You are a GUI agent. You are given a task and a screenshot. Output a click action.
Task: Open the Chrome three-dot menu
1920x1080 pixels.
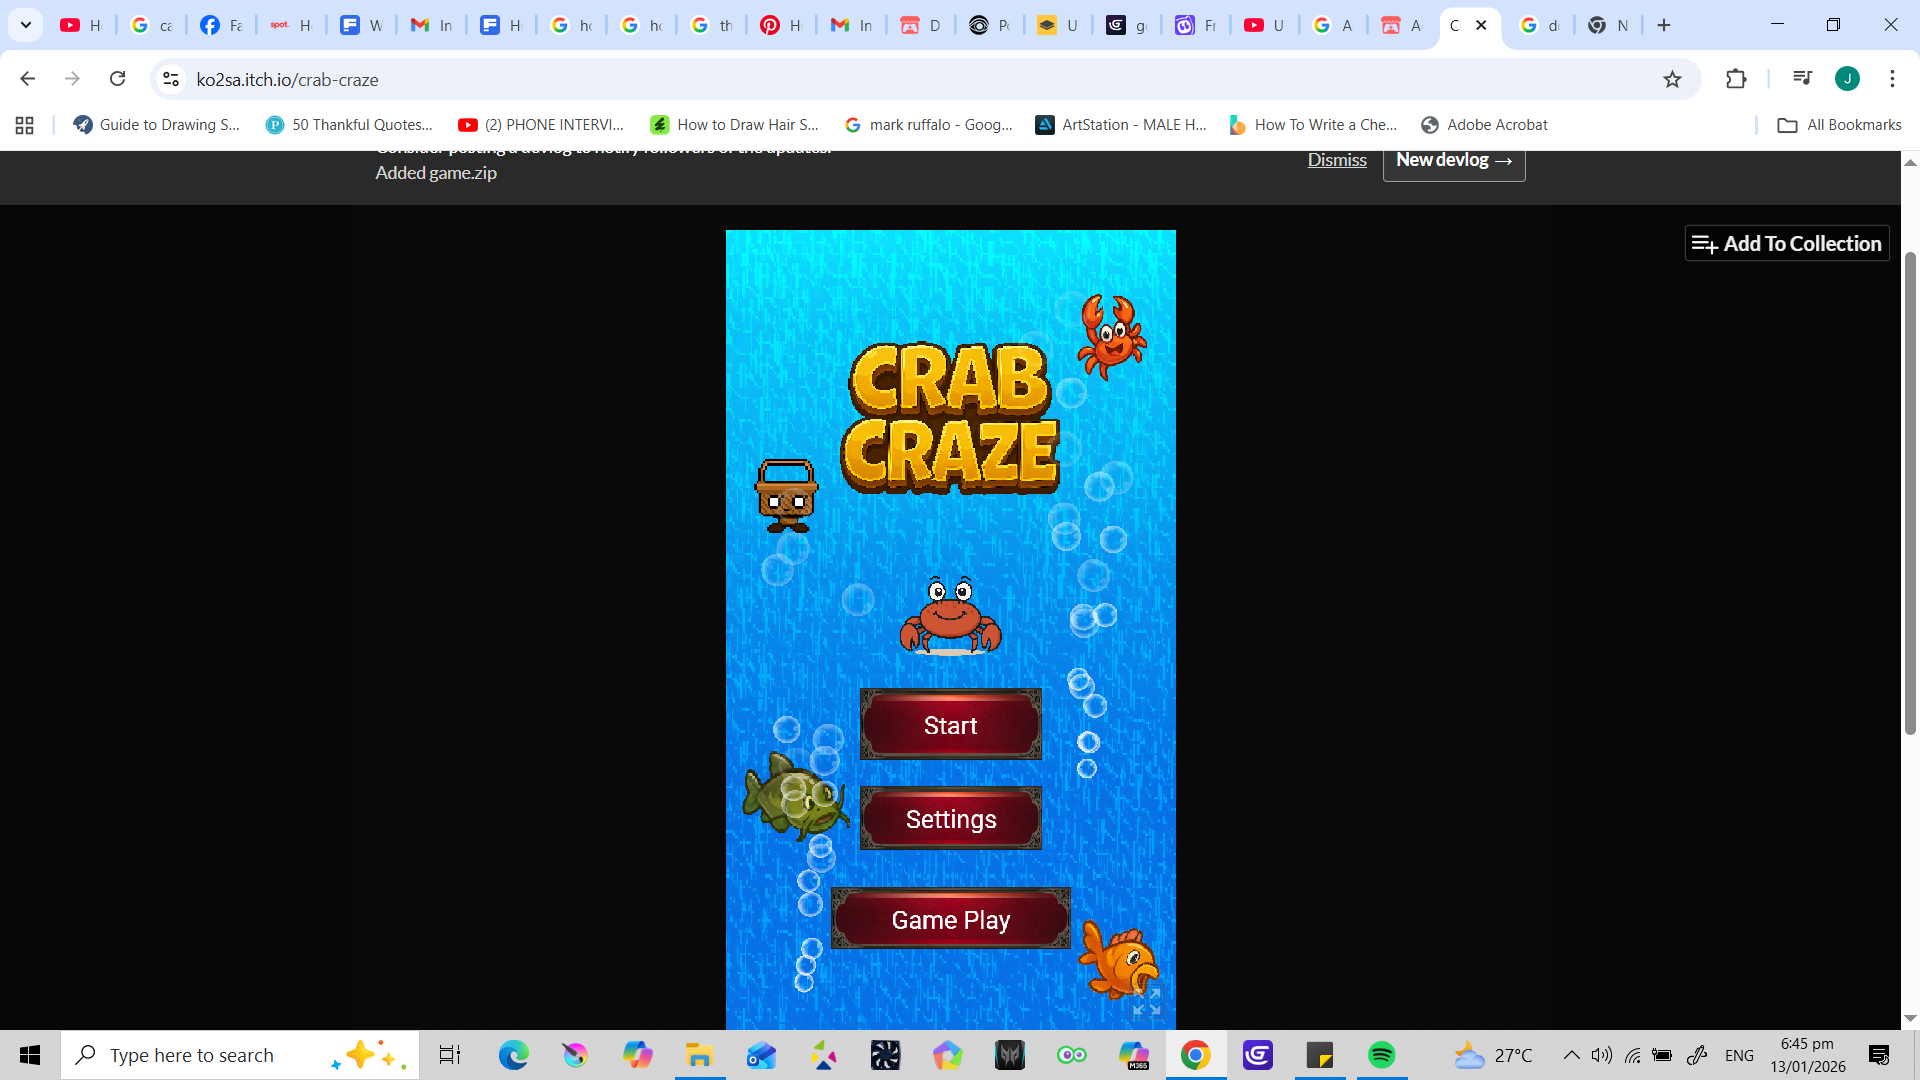point(1892,79)
